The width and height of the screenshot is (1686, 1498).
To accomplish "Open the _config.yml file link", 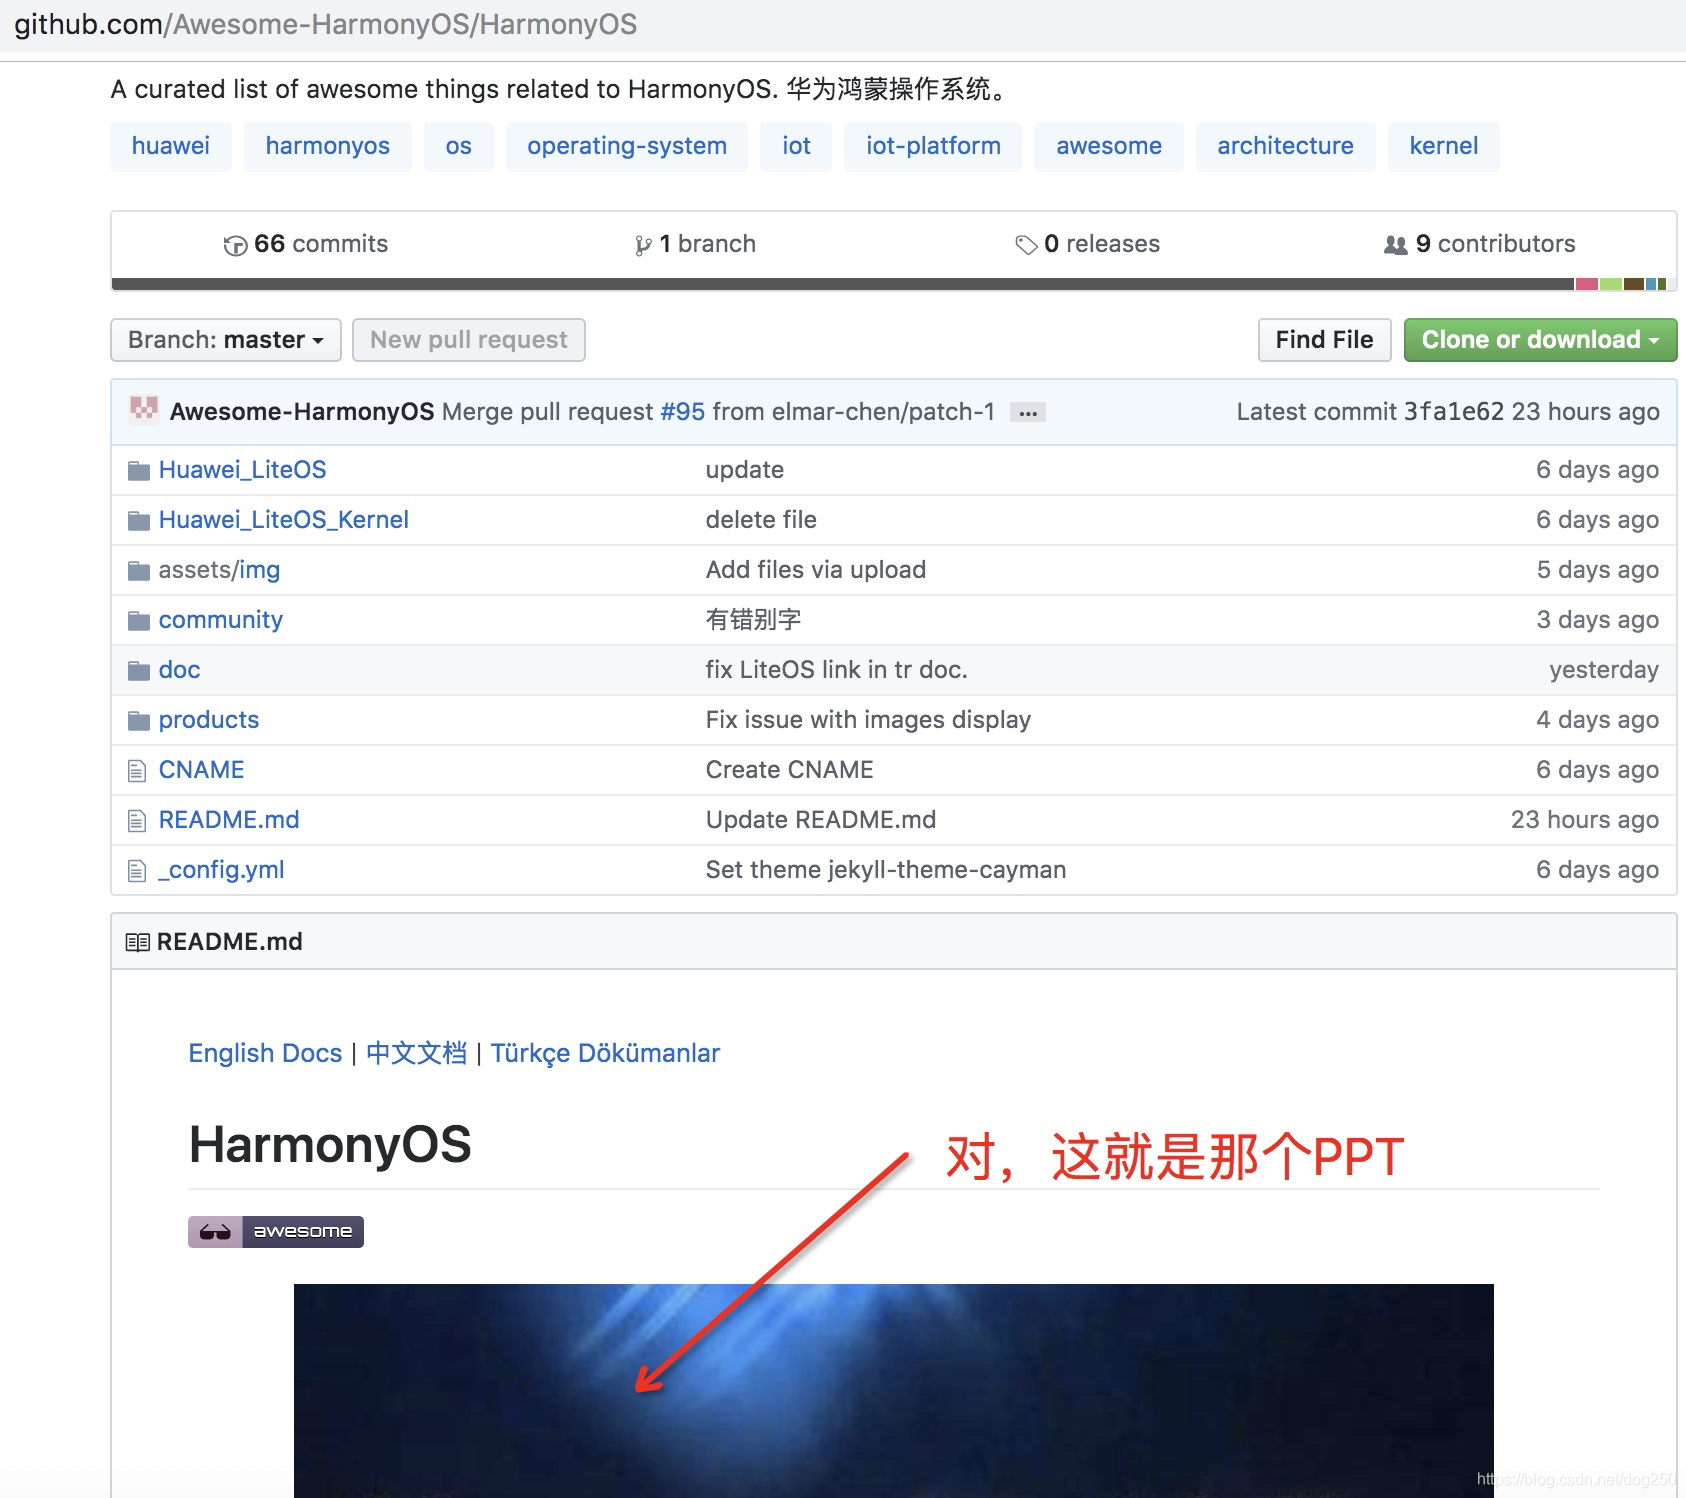I will [222, 870].
